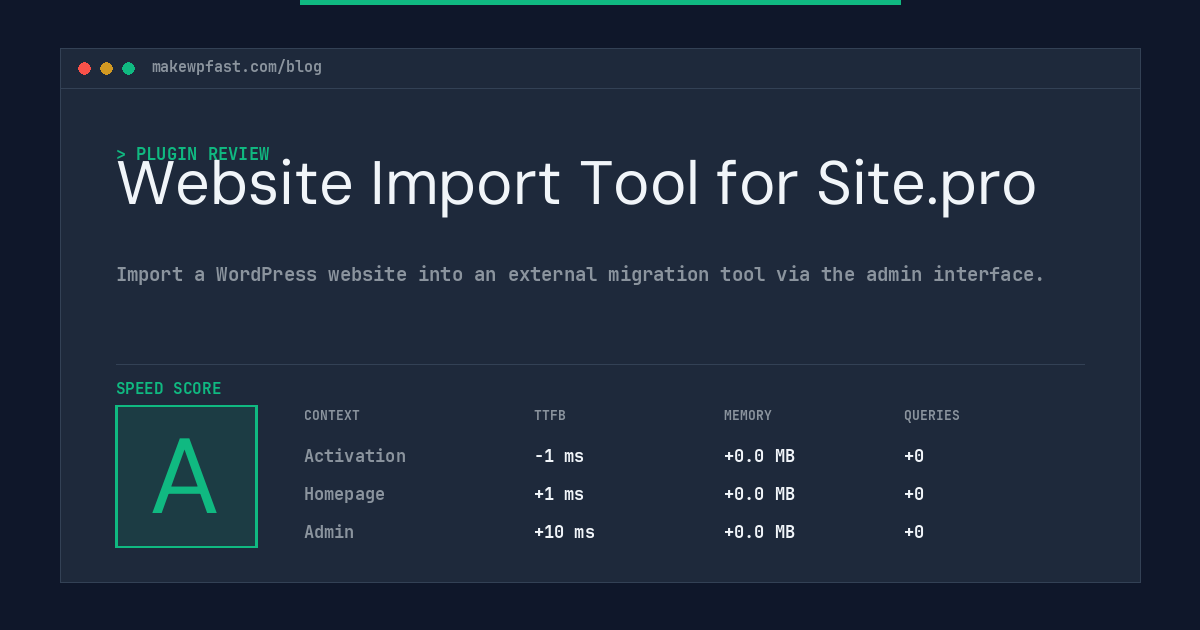Click the QUERIES column header
The height and width of the screenshot is (630, 1200).
932,416
